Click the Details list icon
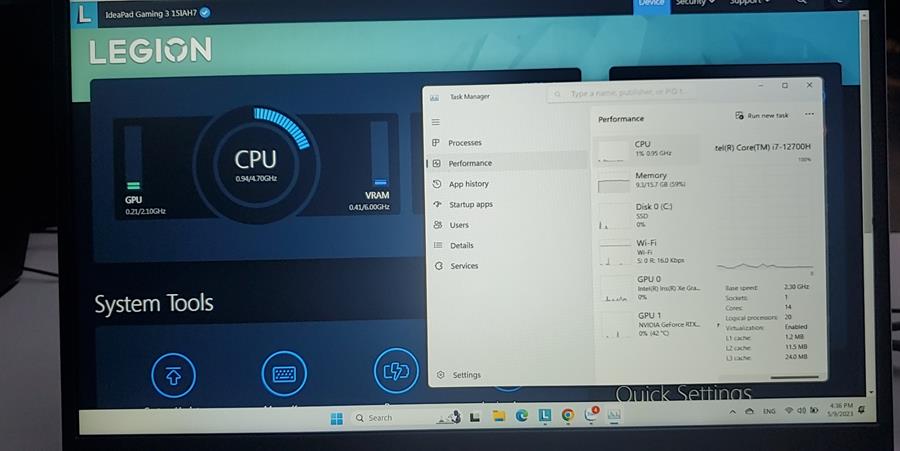The image size is (900, 451). tap(439, 245)
